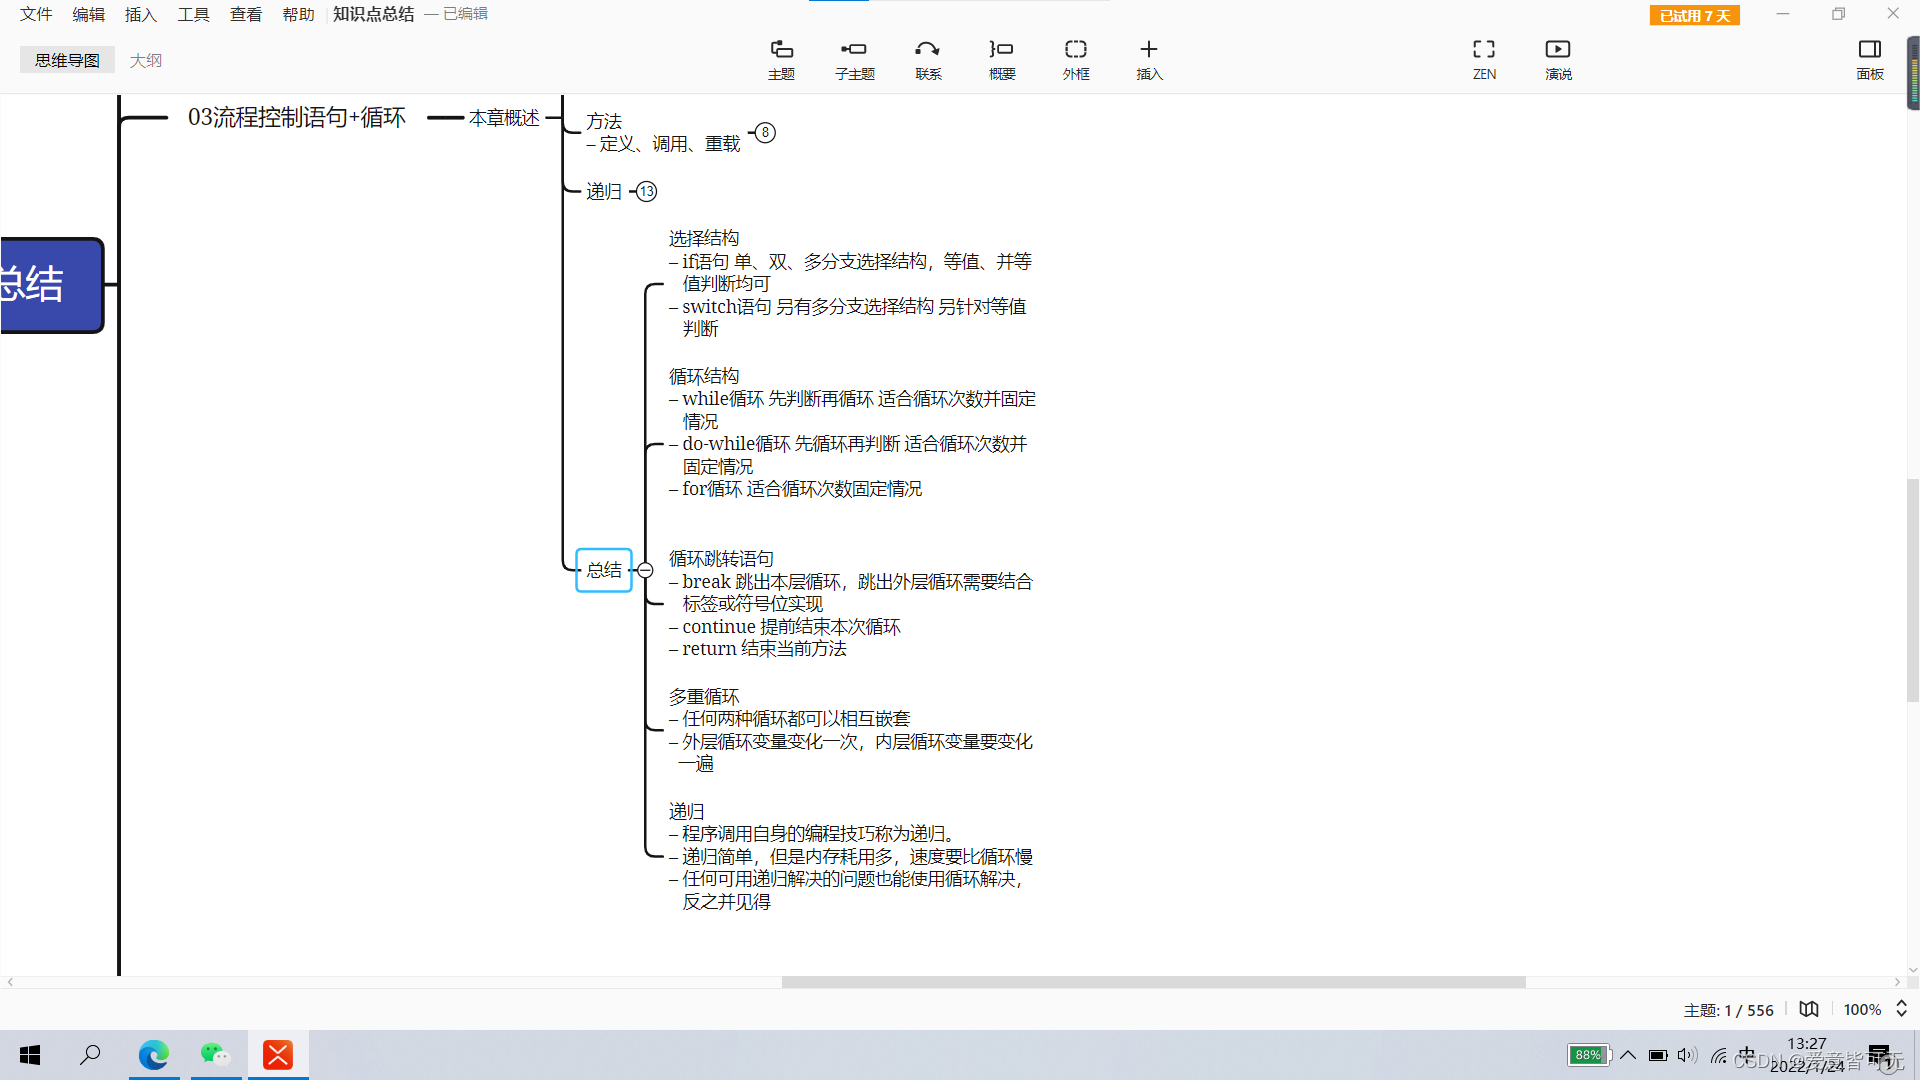
Task: Open the Wi-Fi network tray icon
Action: click(x=1719, y=1055)
